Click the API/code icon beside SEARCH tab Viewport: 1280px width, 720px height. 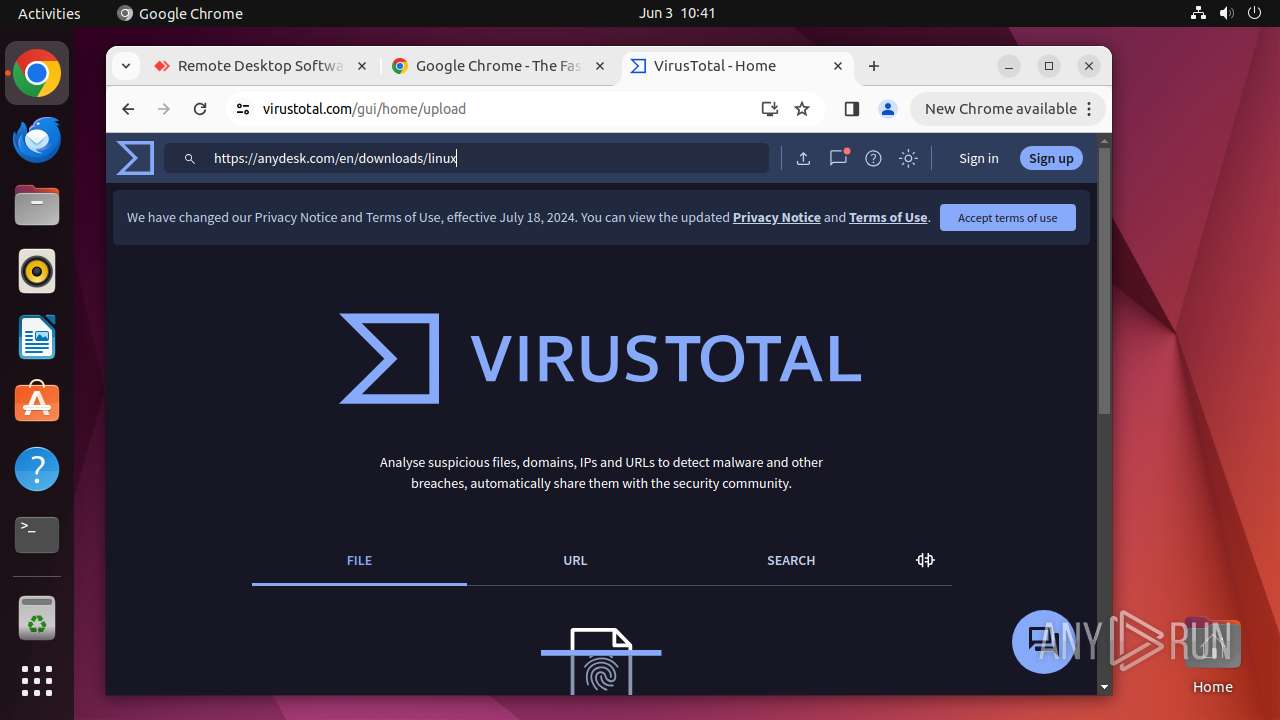pos(925,560)
